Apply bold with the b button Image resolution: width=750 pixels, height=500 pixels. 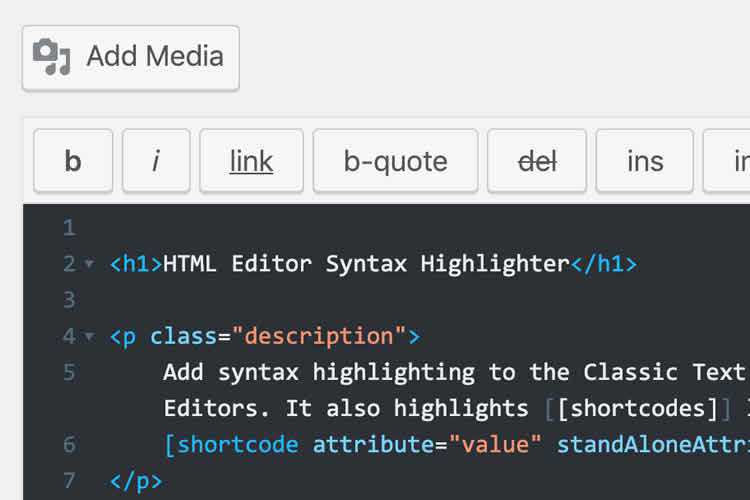pos(73,161)
